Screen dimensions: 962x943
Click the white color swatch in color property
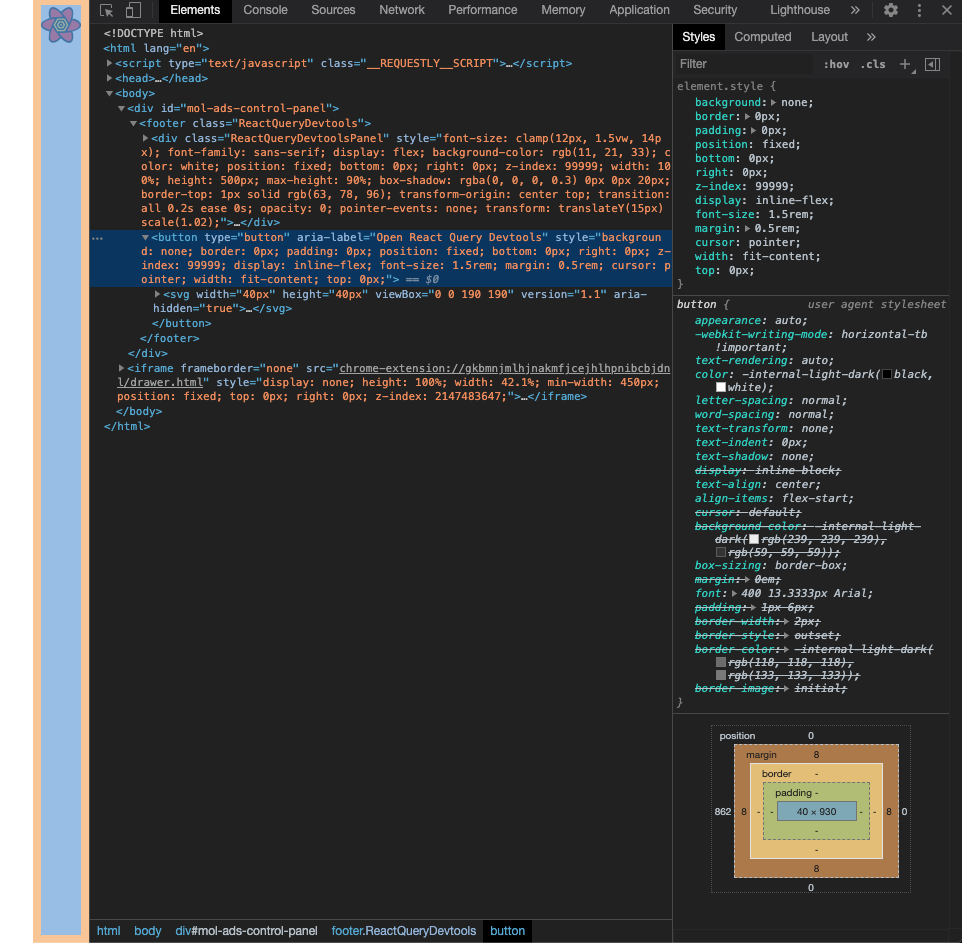coord(721,387)
